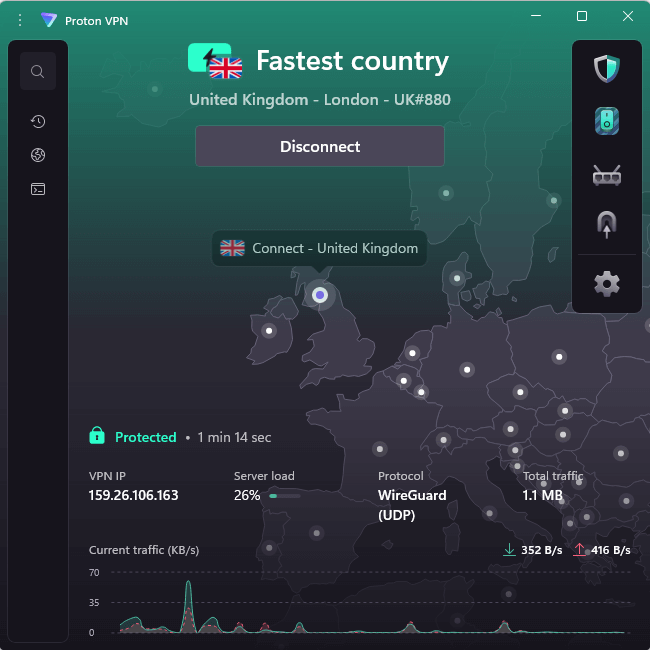The height and width of the screenshot is (650, 650).
Task: Click the 26% server load bar
Action: point(284,496)
